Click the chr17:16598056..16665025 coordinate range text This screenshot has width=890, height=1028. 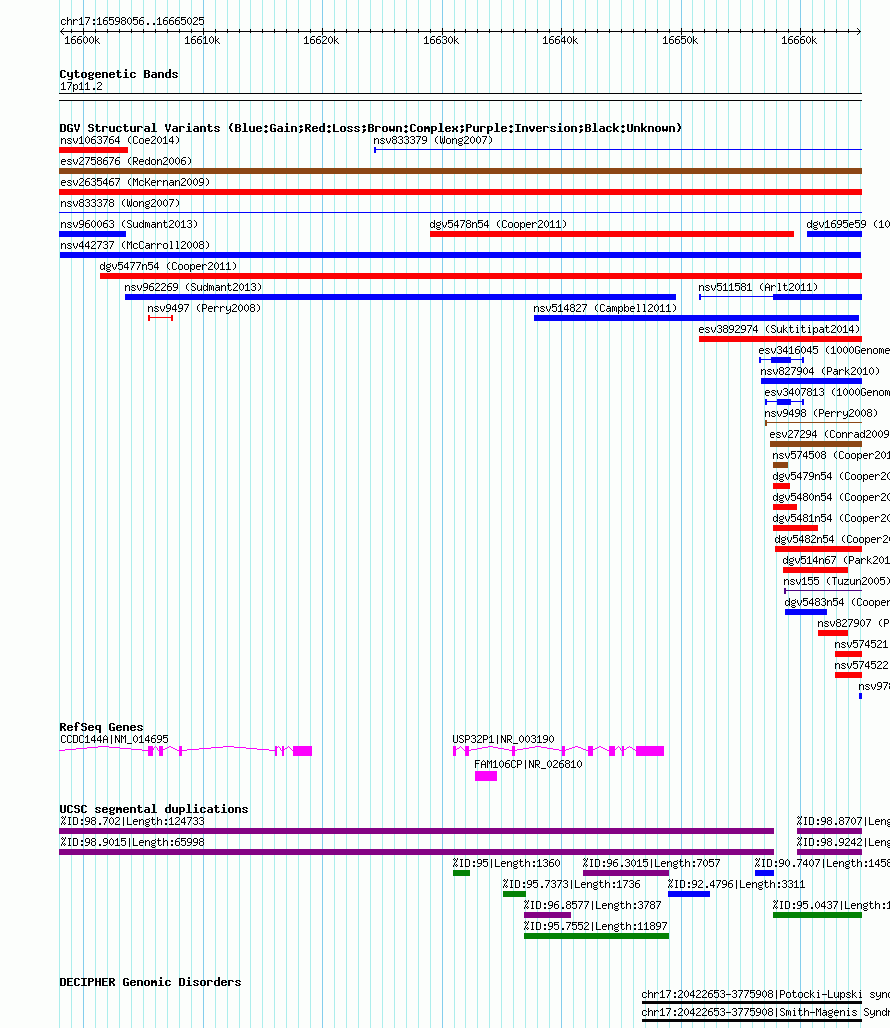(x=132, y=21)
